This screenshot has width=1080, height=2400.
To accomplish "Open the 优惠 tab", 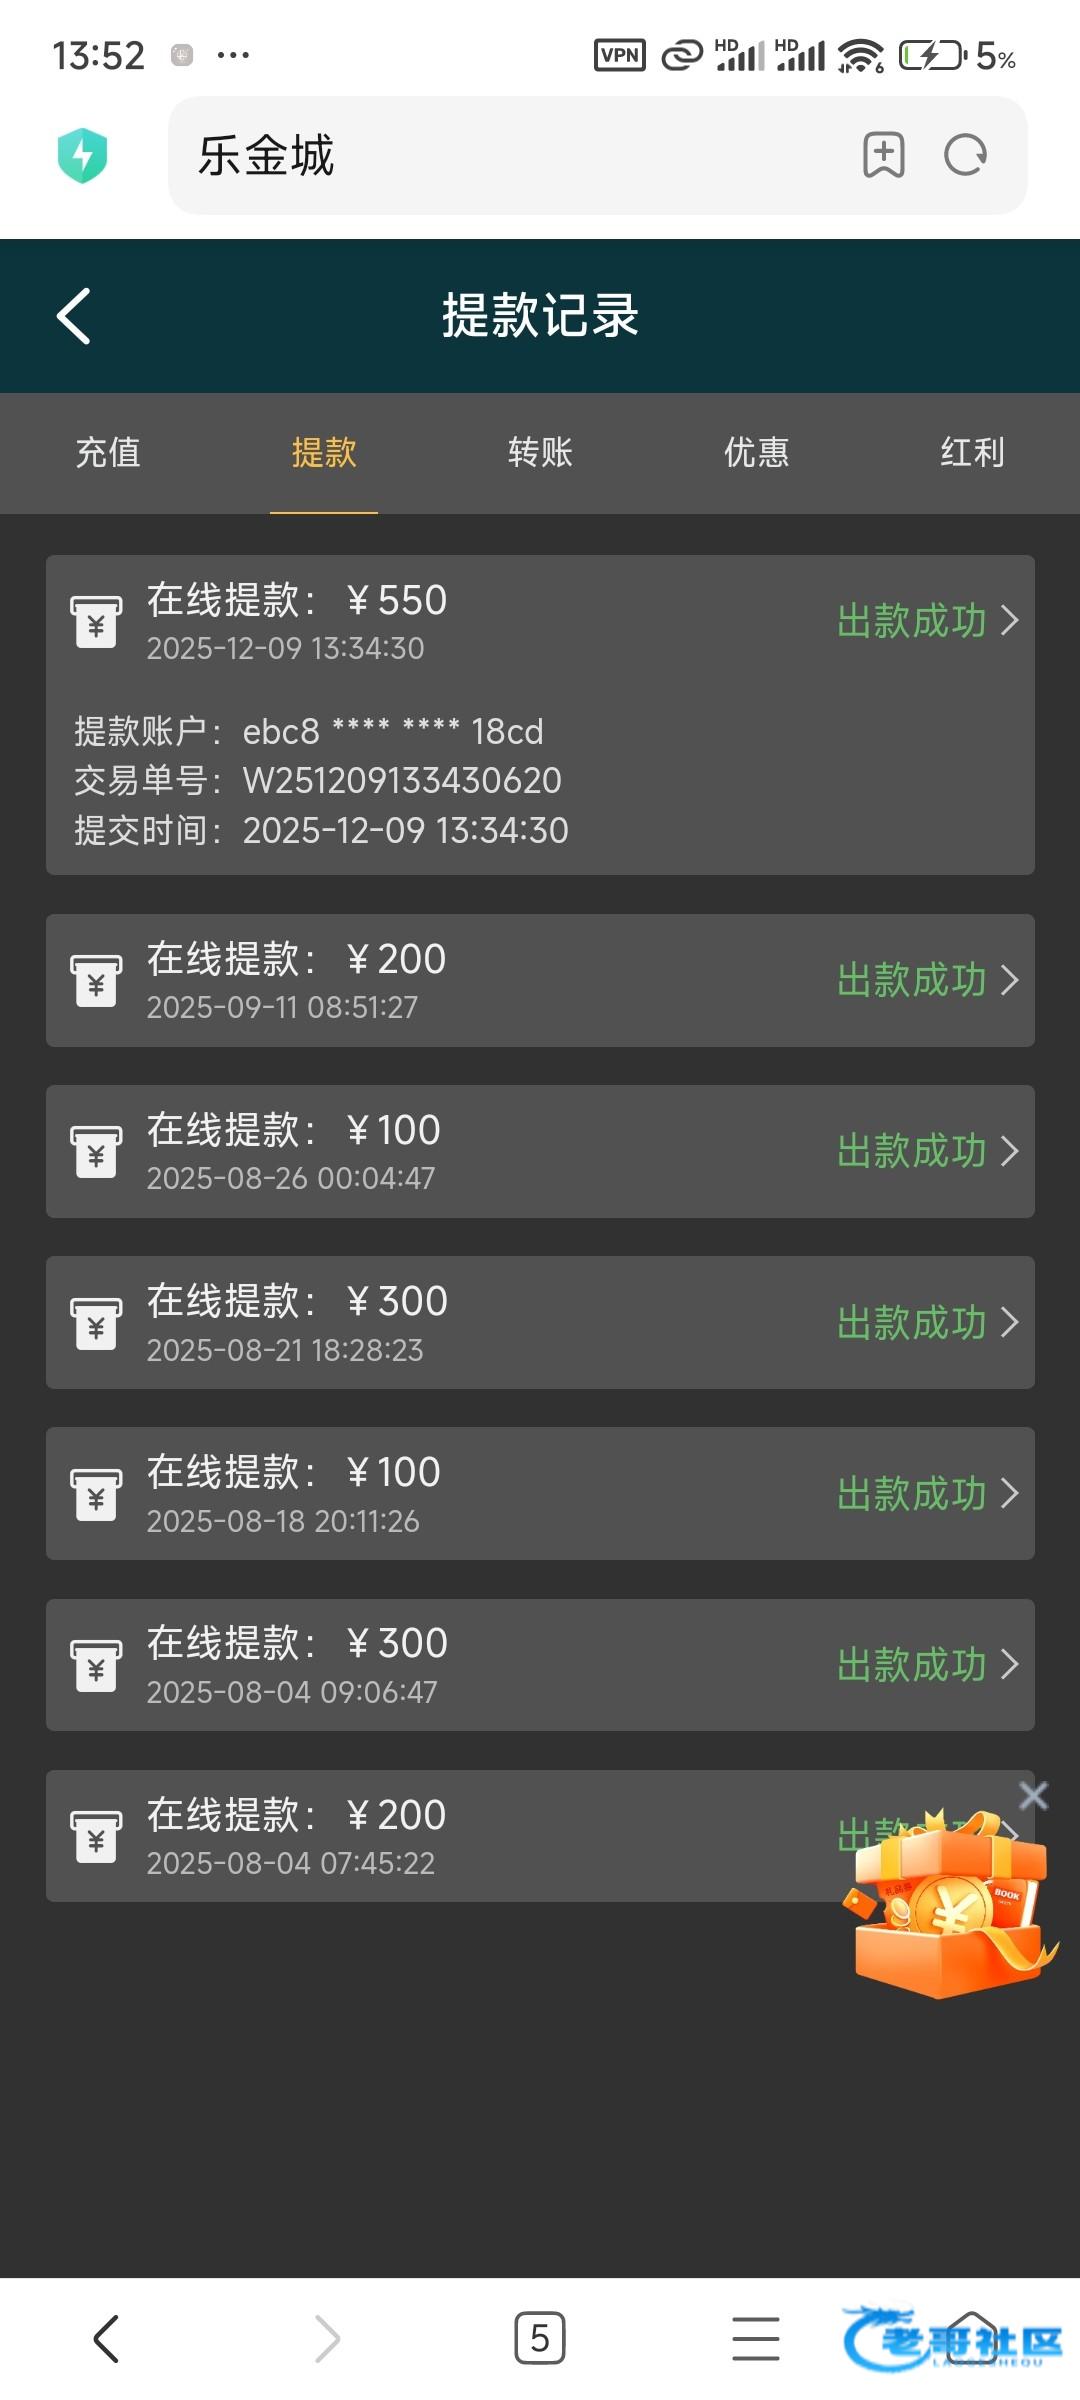I will click(x=756, y=452).
